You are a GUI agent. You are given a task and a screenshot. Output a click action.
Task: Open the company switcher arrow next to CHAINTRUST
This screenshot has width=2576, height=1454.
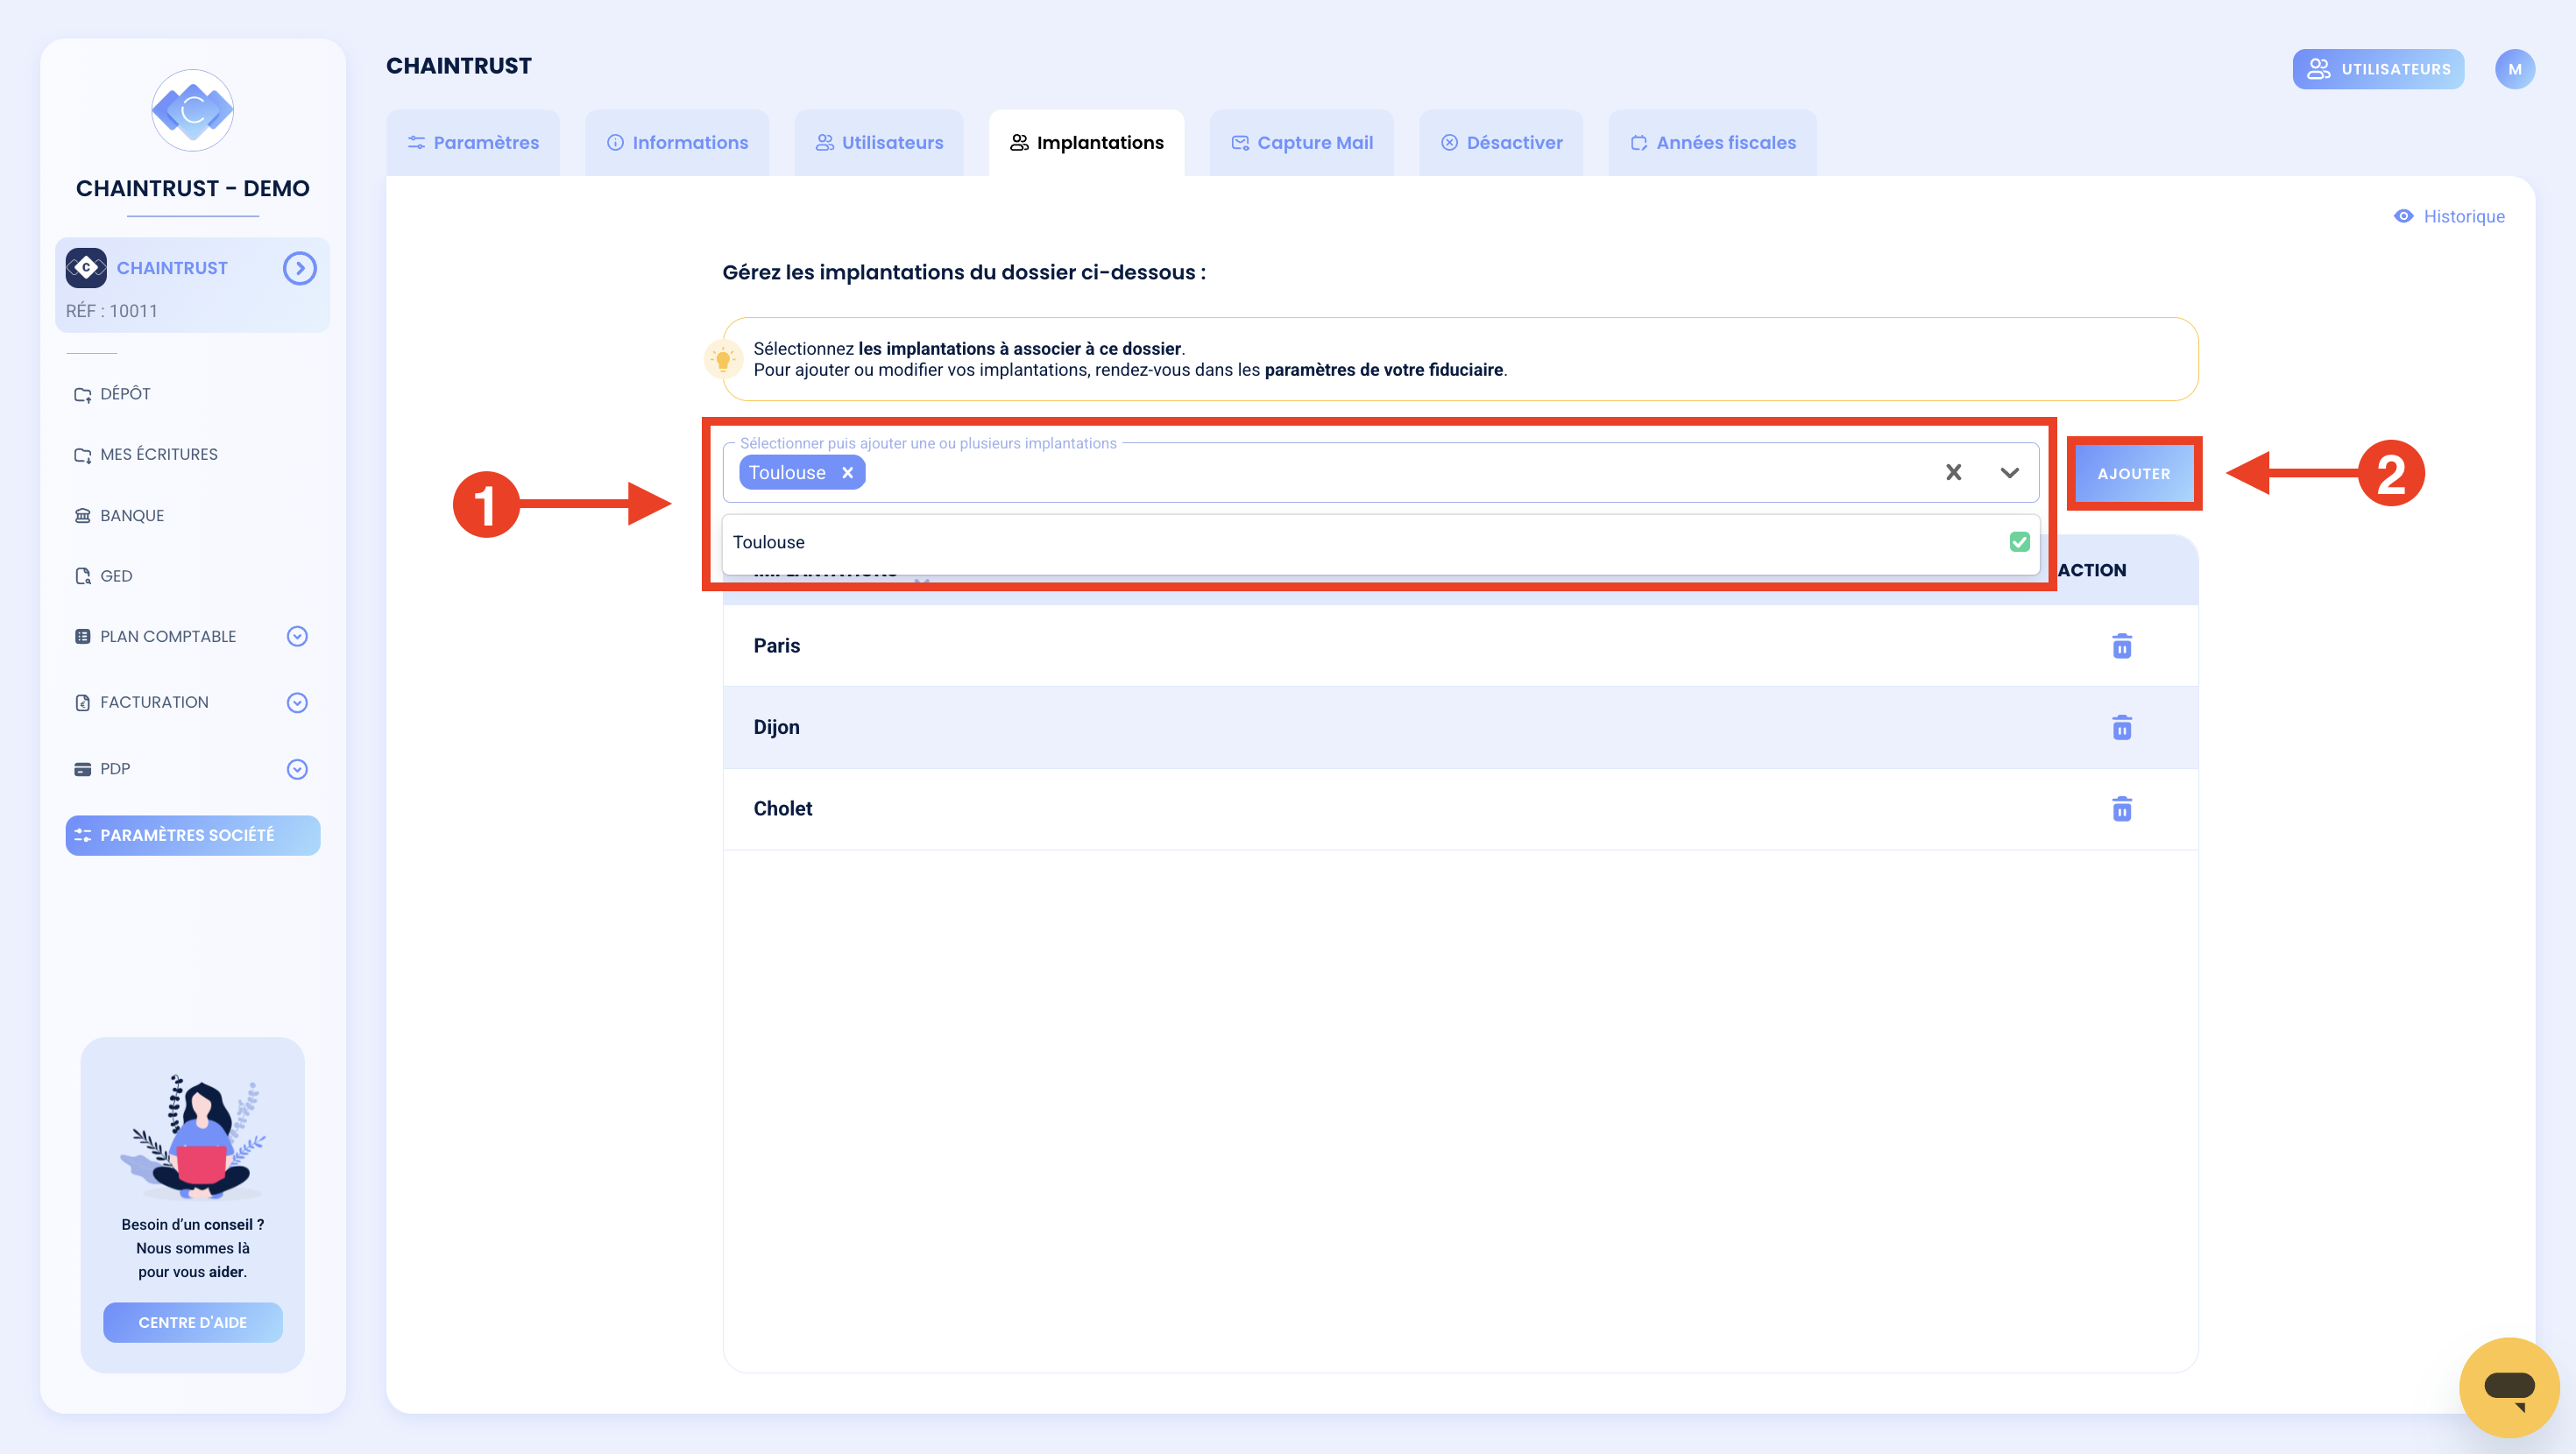(299, 268)
